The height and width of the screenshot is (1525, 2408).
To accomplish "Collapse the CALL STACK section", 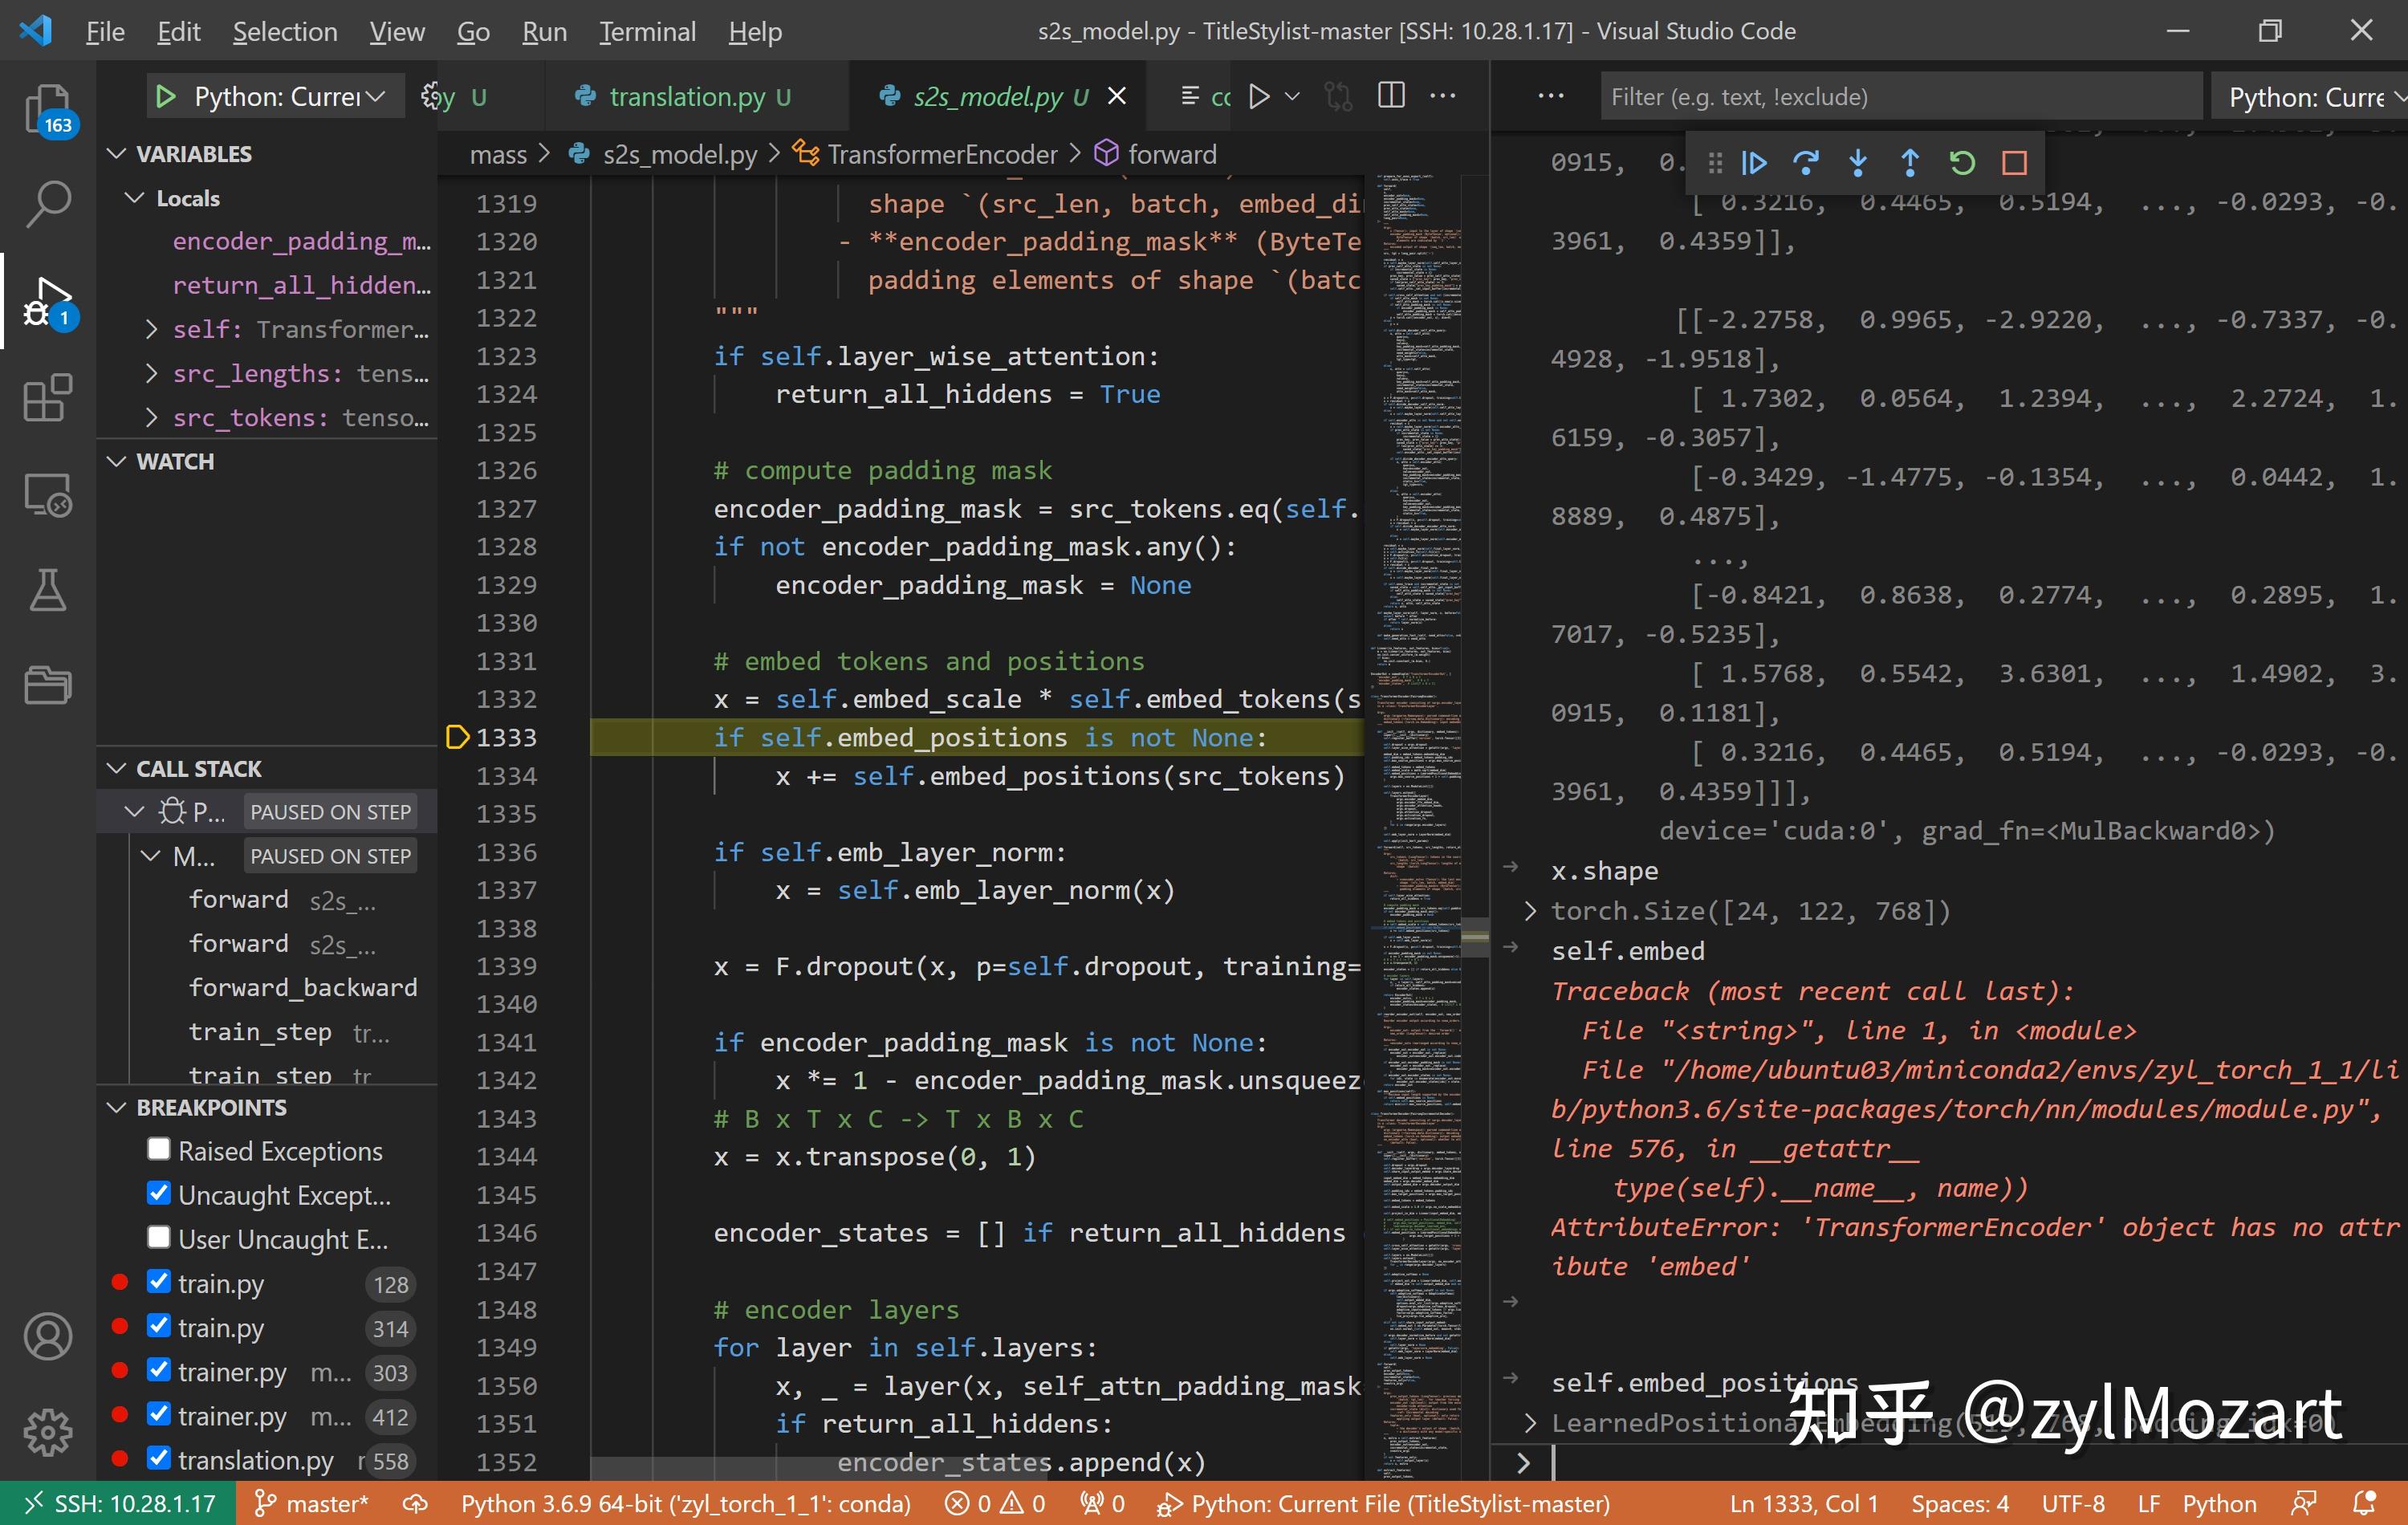I will point(117,768).
